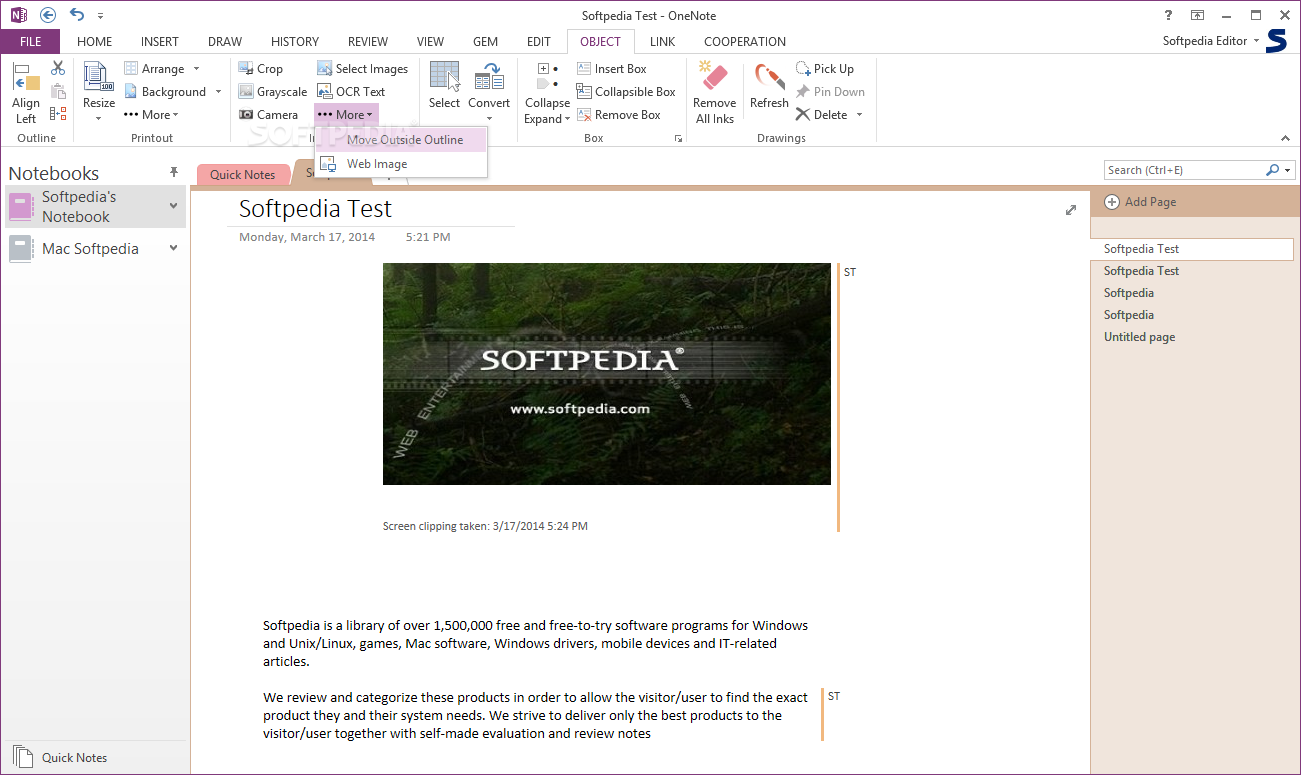The height and width of the screenshot is (775, 1301).
Task: Select the Web Image menu item
Action: [402, 164]
